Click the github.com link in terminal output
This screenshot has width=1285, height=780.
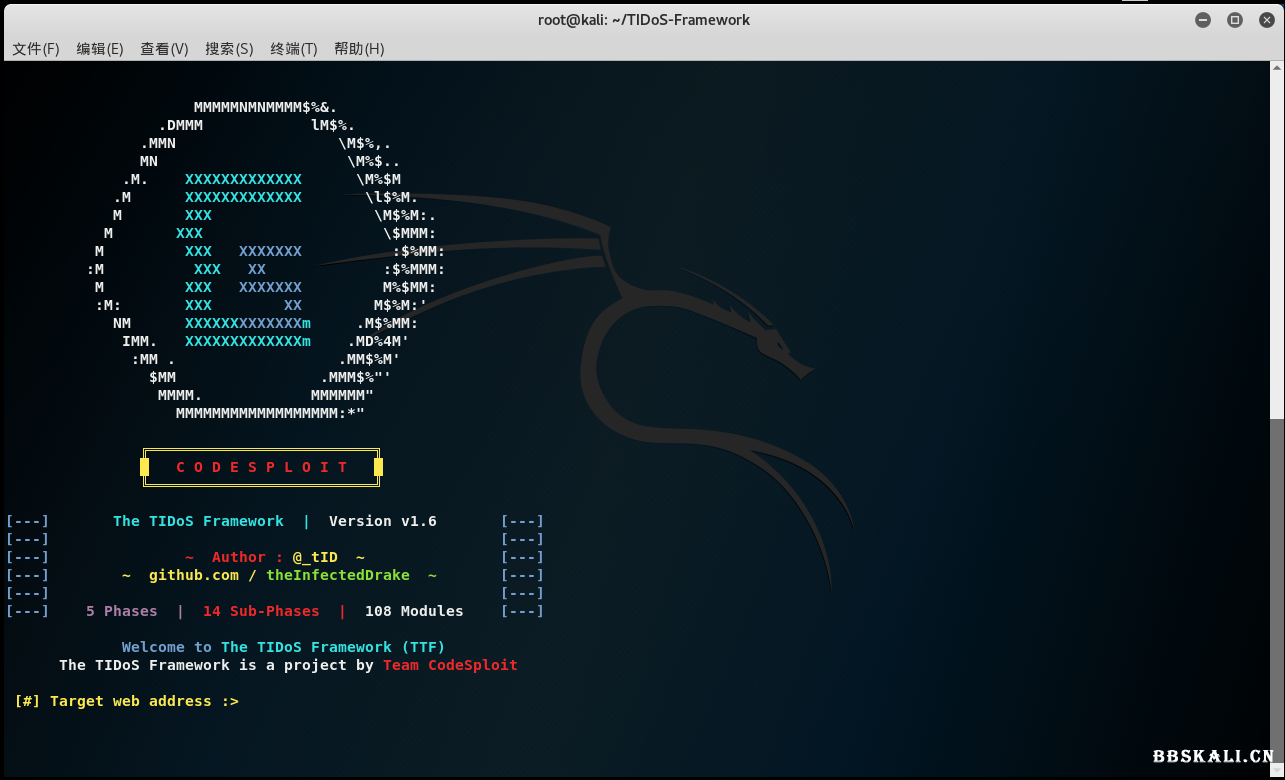point(194,575)
